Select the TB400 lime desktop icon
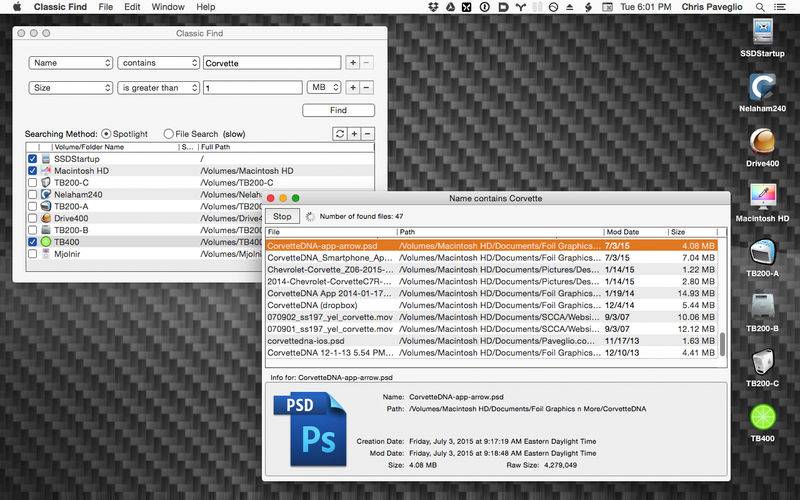This screenshot has height=500, width=800. pos(762,417)
